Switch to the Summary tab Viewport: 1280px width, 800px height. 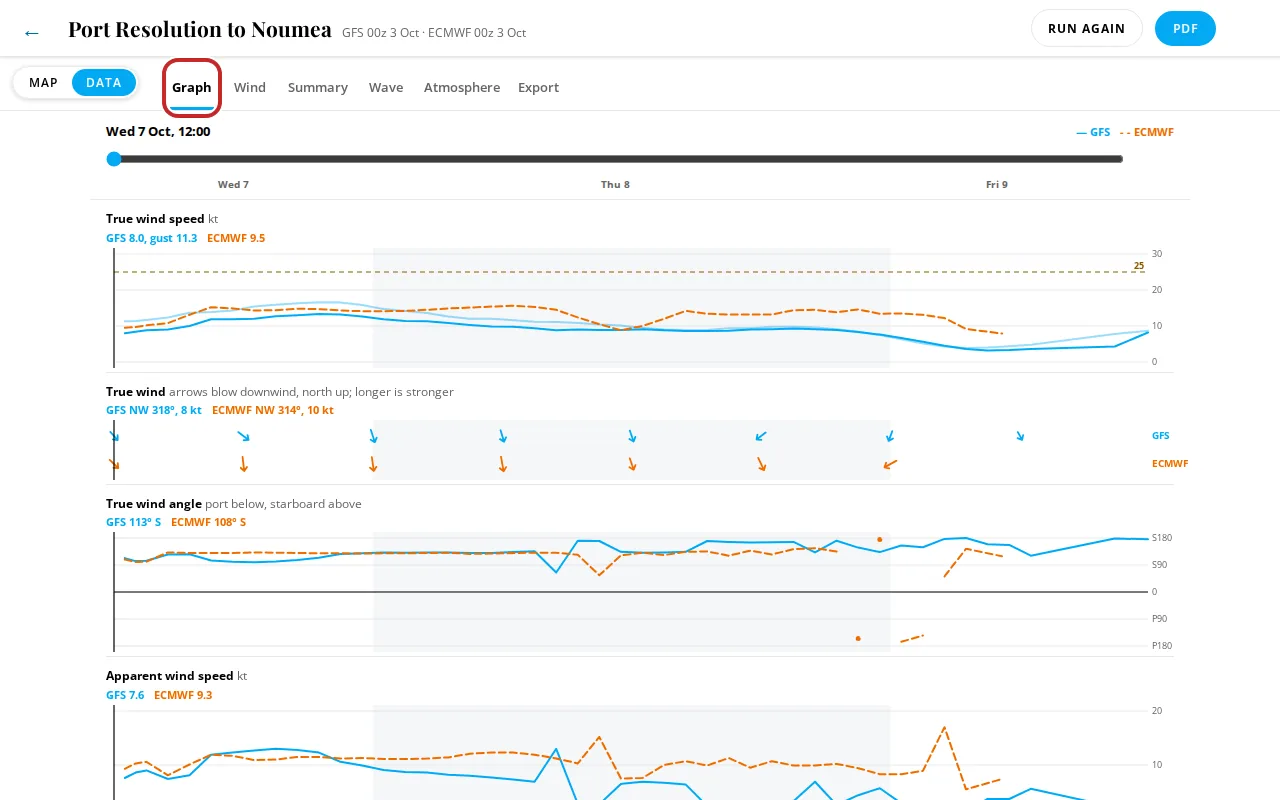click(318, 88)
